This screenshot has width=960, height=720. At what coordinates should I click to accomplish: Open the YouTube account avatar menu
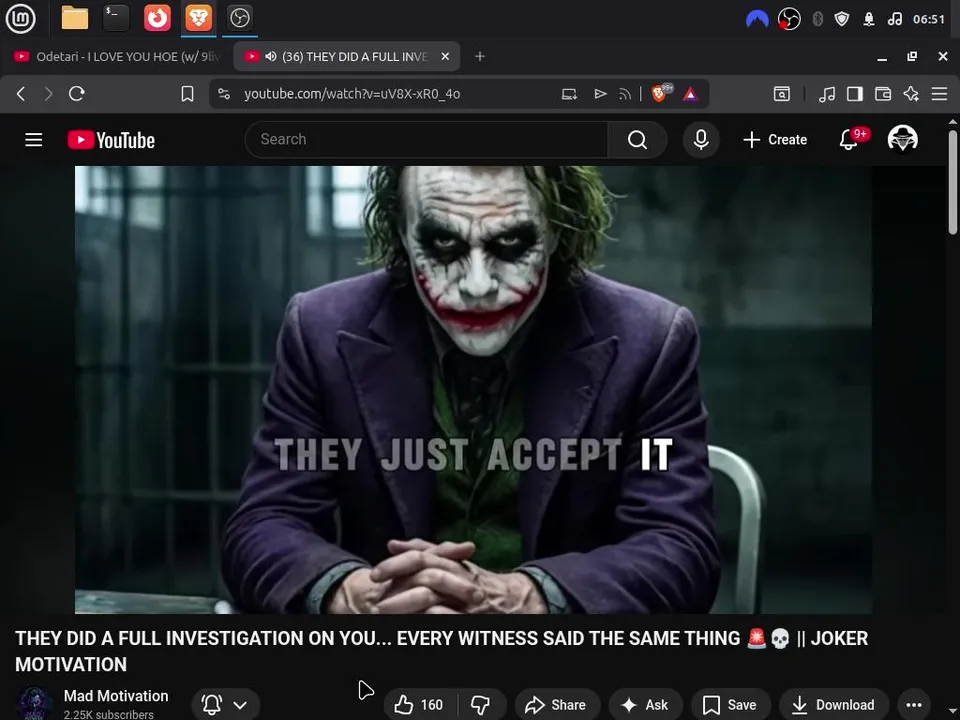coord(902,139)
